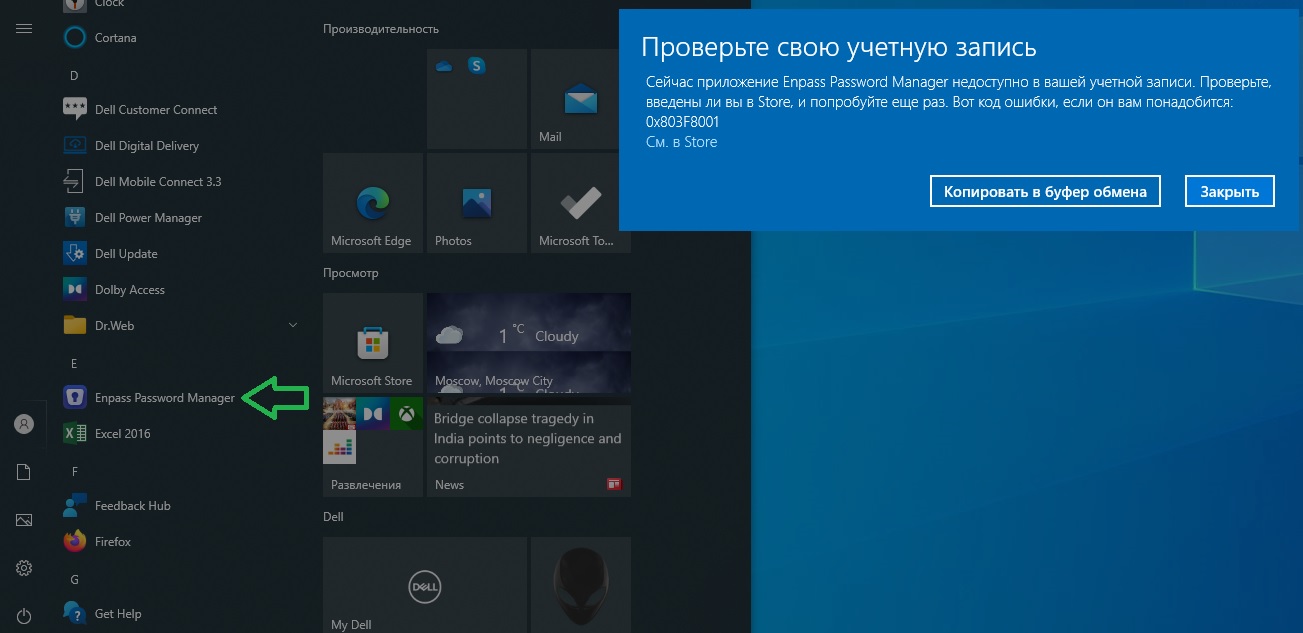The image size is (1303, 633).
Task: Click the Power icon in Start sidebar
Action: tap(24, 616)
